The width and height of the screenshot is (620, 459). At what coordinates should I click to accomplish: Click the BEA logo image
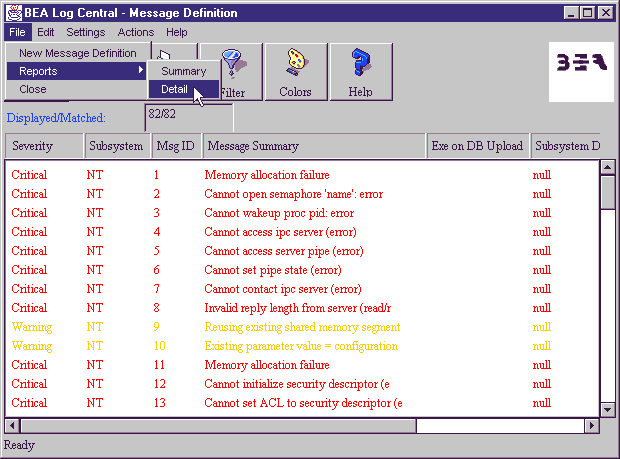[581, 72]
